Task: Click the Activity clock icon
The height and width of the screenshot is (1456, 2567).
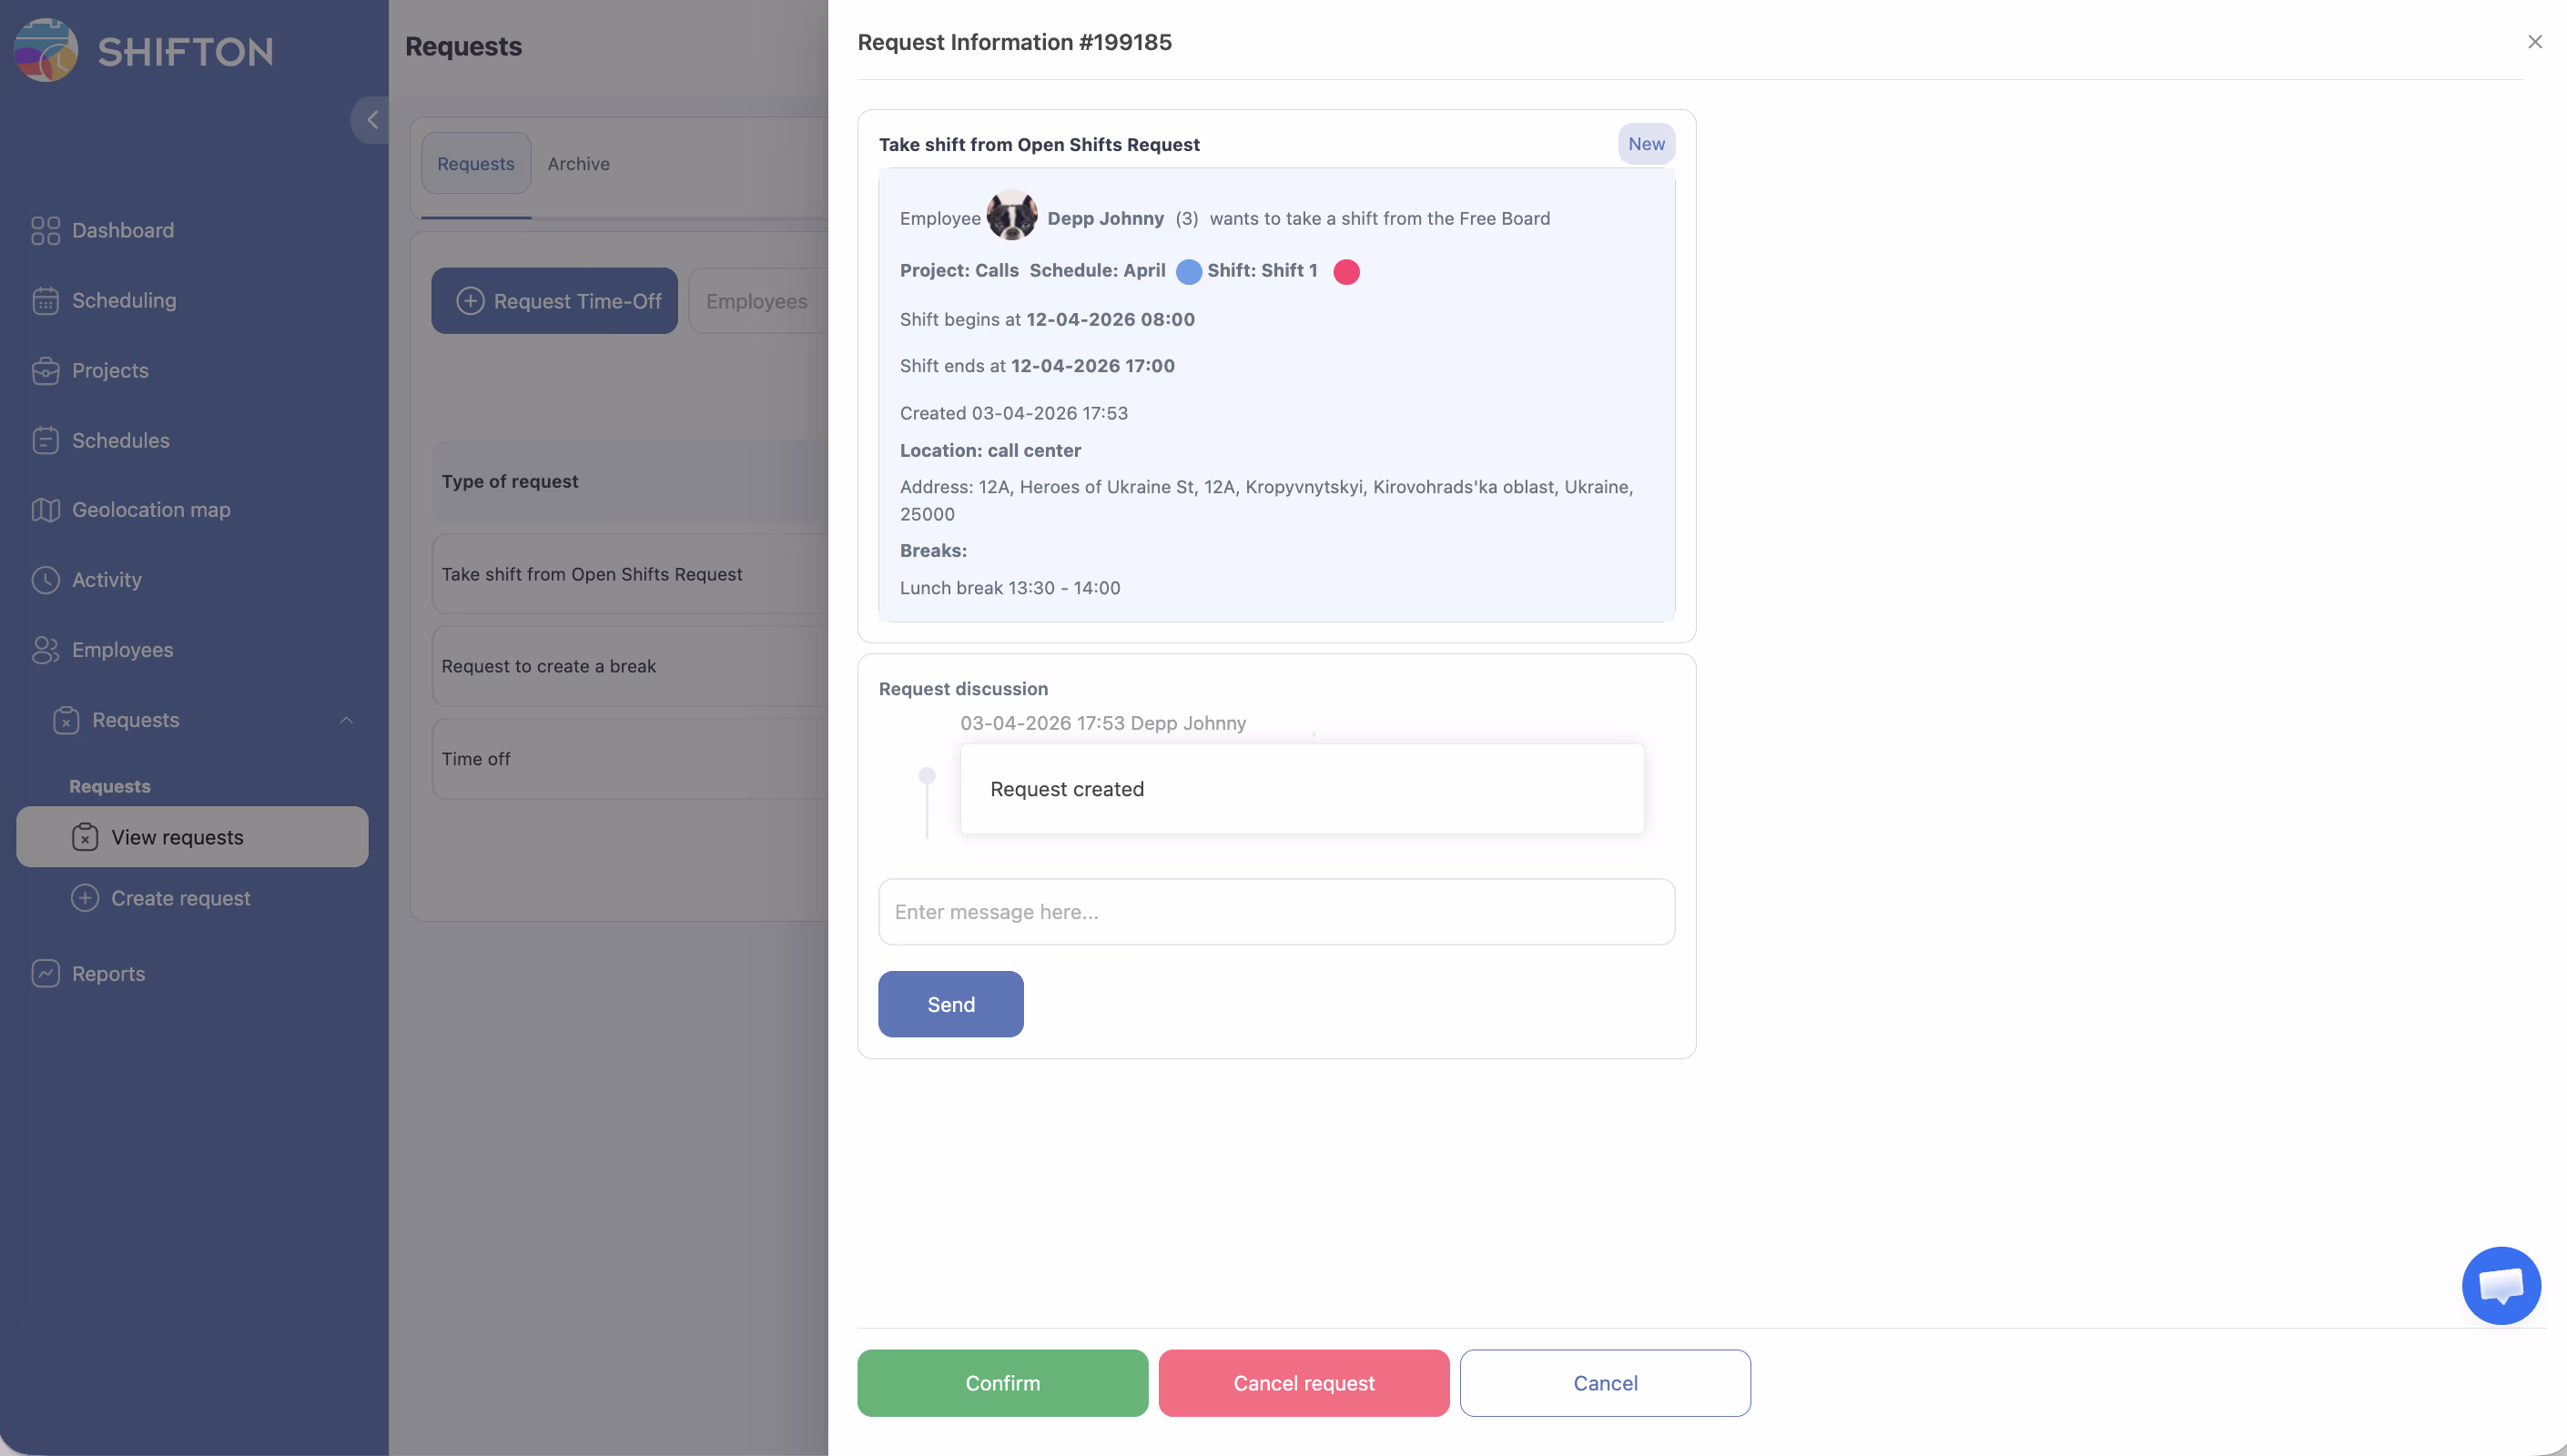Action: [45, 580]
